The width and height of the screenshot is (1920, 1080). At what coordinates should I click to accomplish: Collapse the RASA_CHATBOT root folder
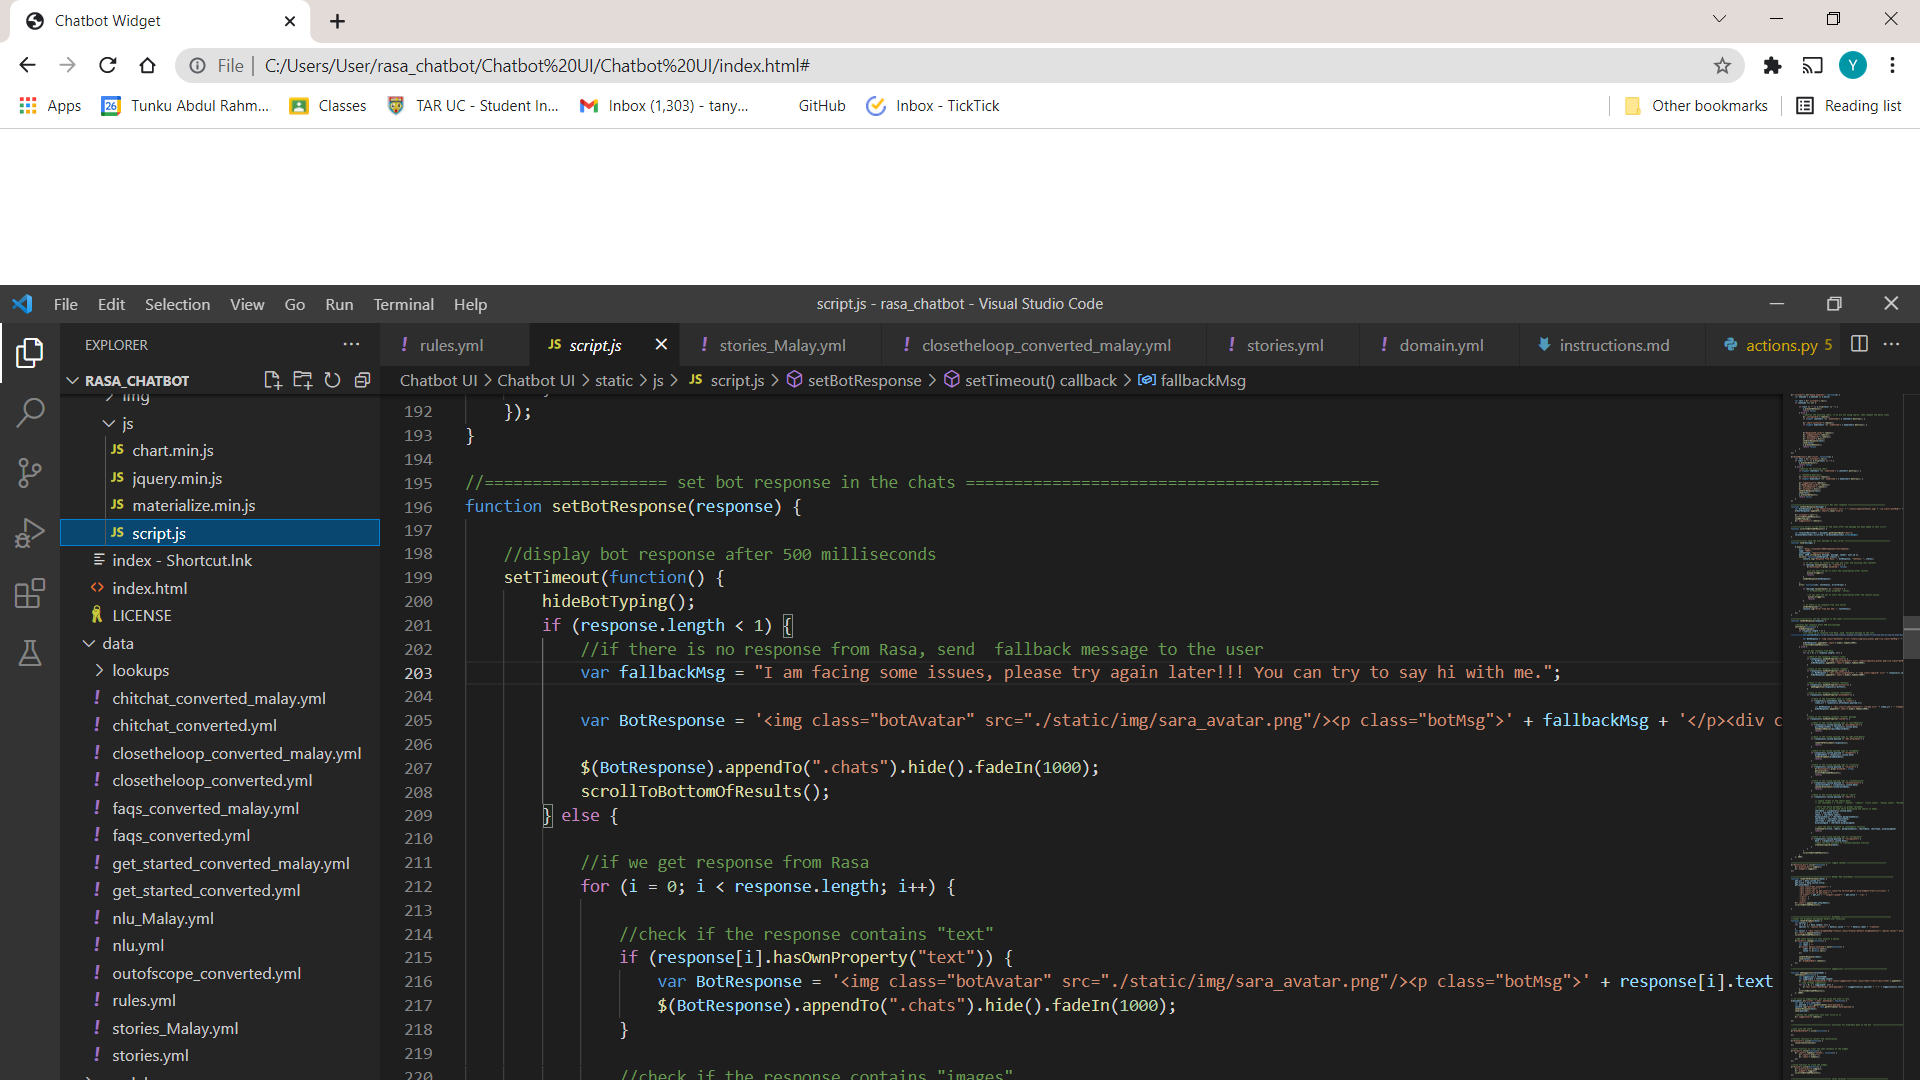(x=73, y=381)
